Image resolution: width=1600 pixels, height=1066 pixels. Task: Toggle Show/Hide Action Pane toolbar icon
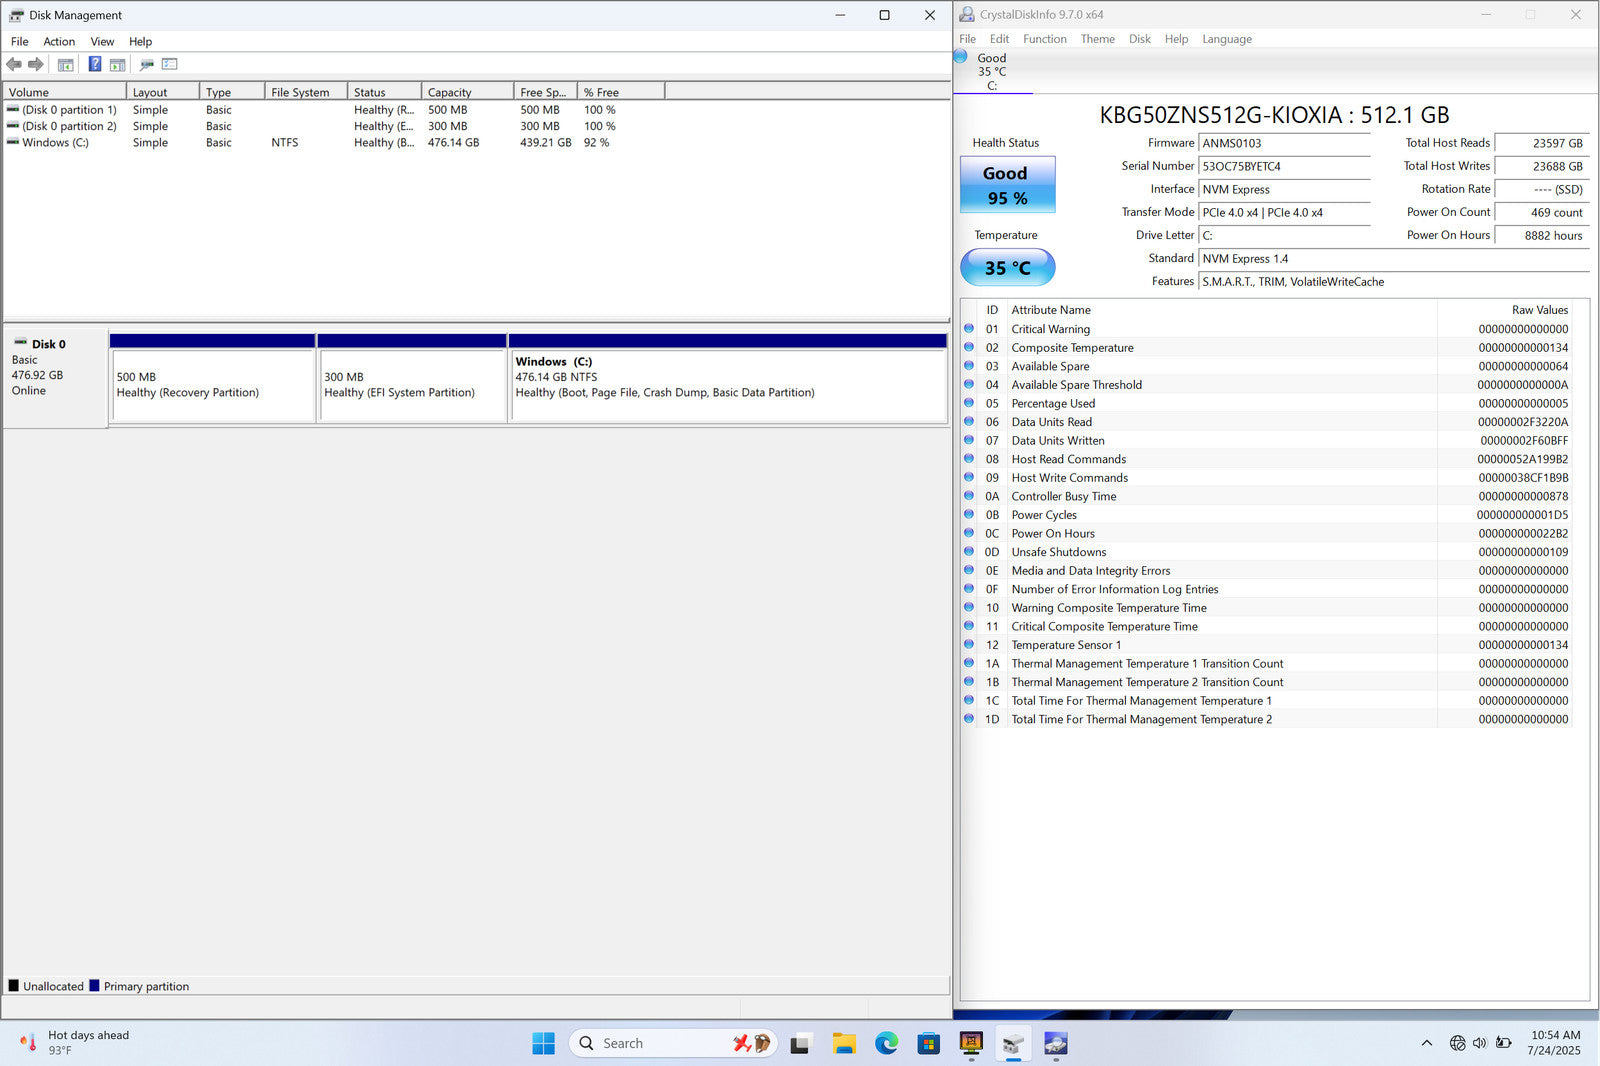tap(118, 64)
